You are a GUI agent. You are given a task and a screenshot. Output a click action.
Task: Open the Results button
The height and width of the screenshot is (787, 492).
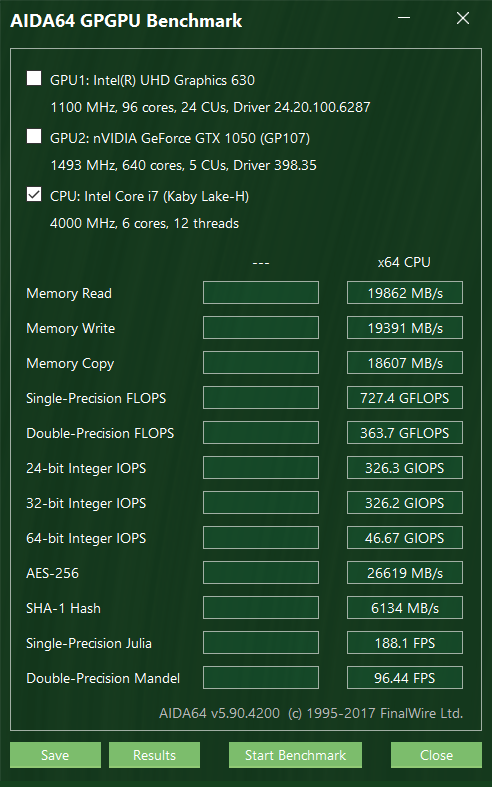point(154,755)
